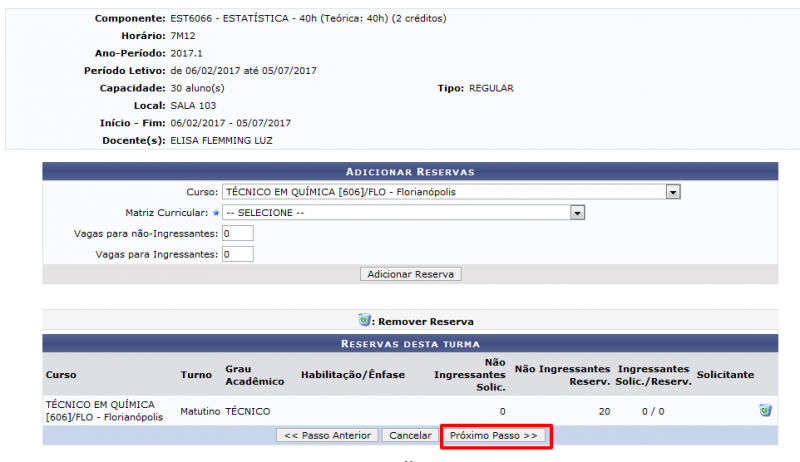Select the TÉCNICO EM QUÍMICA course cell in the table
800x462 pixels.
pos(104,410)
